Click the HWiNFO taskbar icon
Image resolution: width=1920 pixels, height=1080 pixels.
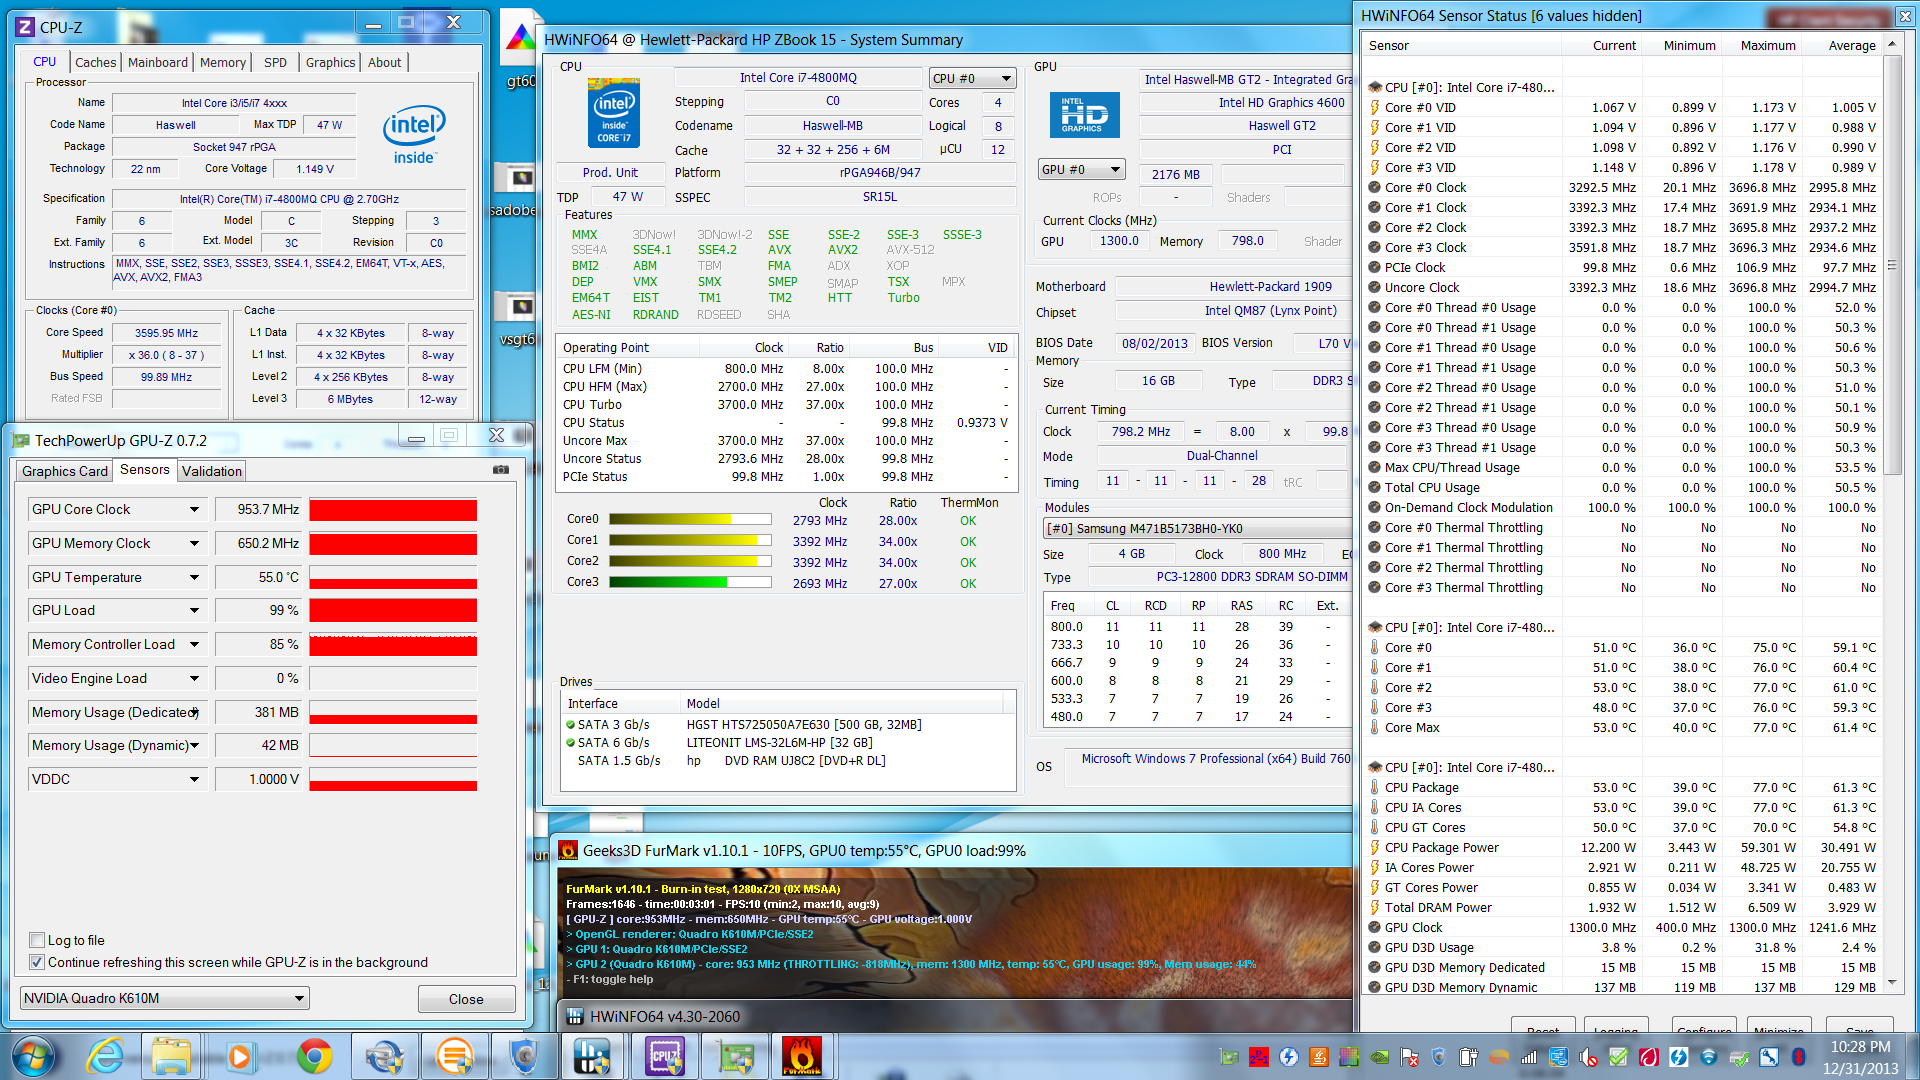[x=594, y=1056]
